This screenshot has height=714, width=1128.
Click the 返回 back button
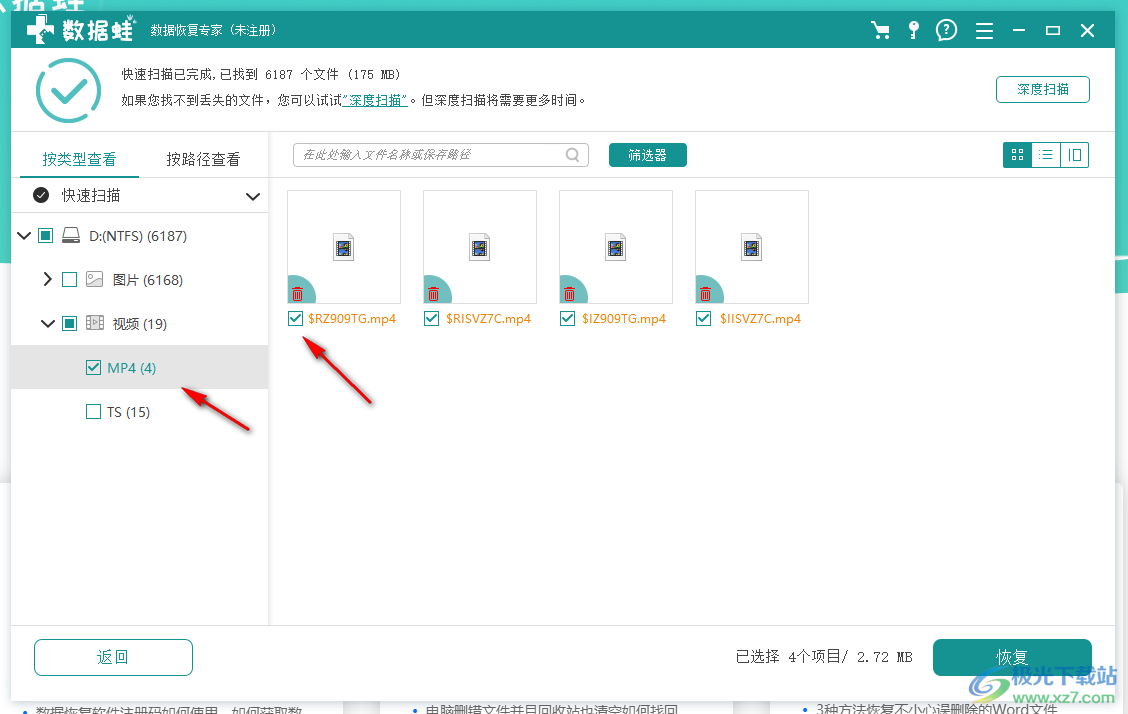[x=113, y=657]
